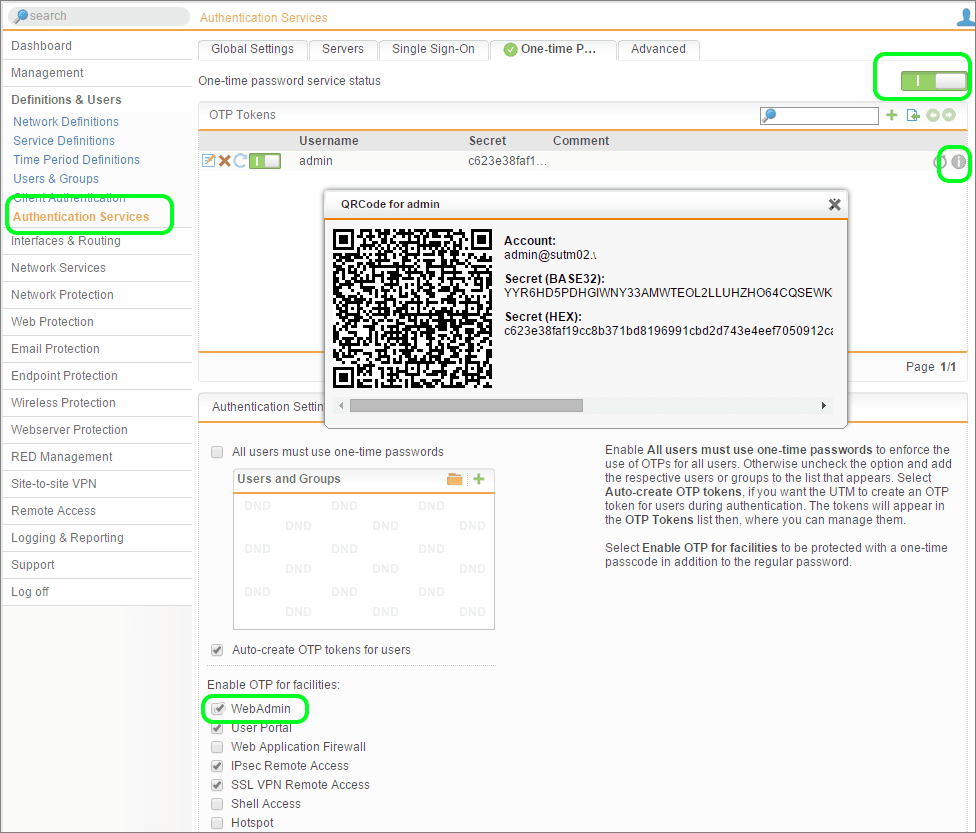Uncheck Auto-create OTP tokens for users
The height and width of the screenshot is (833, 976).
click(x=217, y=650)
